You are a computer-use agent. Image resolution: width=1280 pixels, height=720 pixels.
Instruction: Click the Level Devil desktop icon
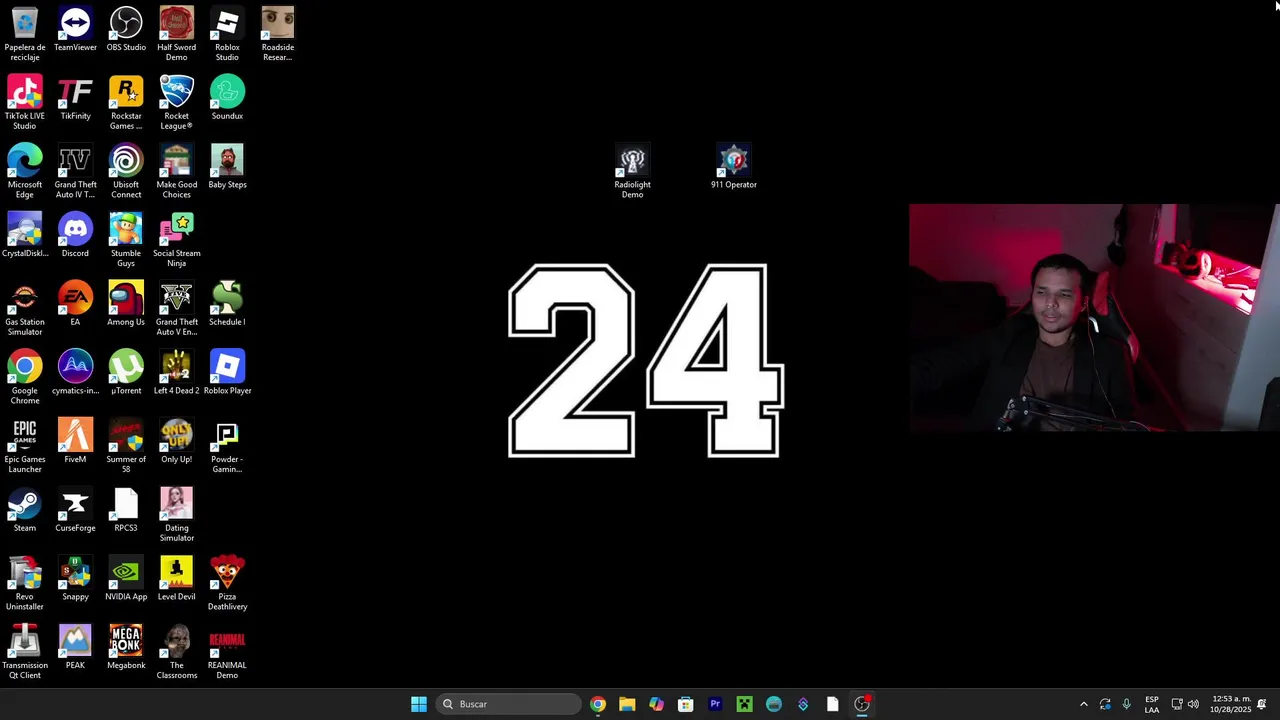[176, 579]
